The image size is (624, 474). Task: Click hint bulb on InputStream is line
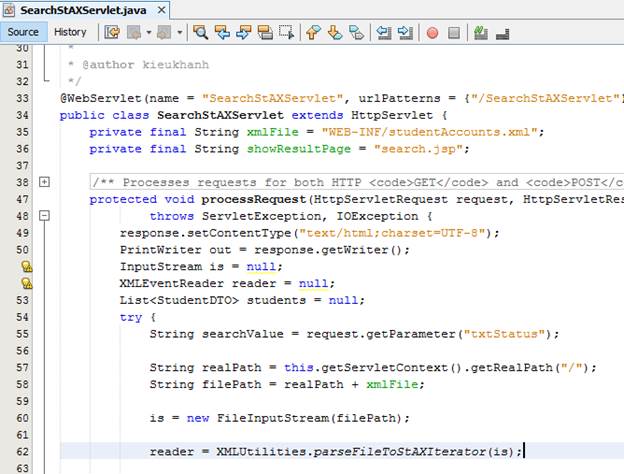click(x=27, y=267)
